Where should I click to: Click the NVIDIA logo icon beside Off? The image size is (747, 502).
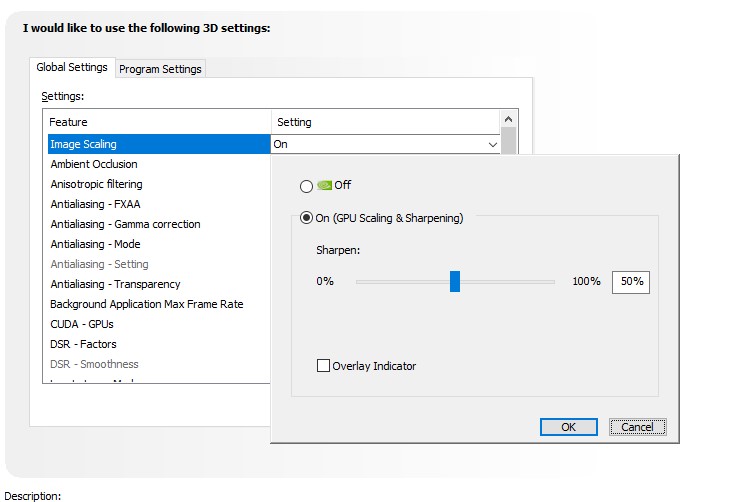324,185
